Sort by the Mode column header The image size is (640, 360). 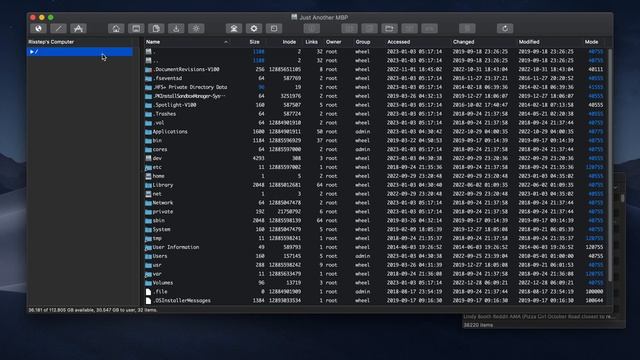(x=591, y=42)
